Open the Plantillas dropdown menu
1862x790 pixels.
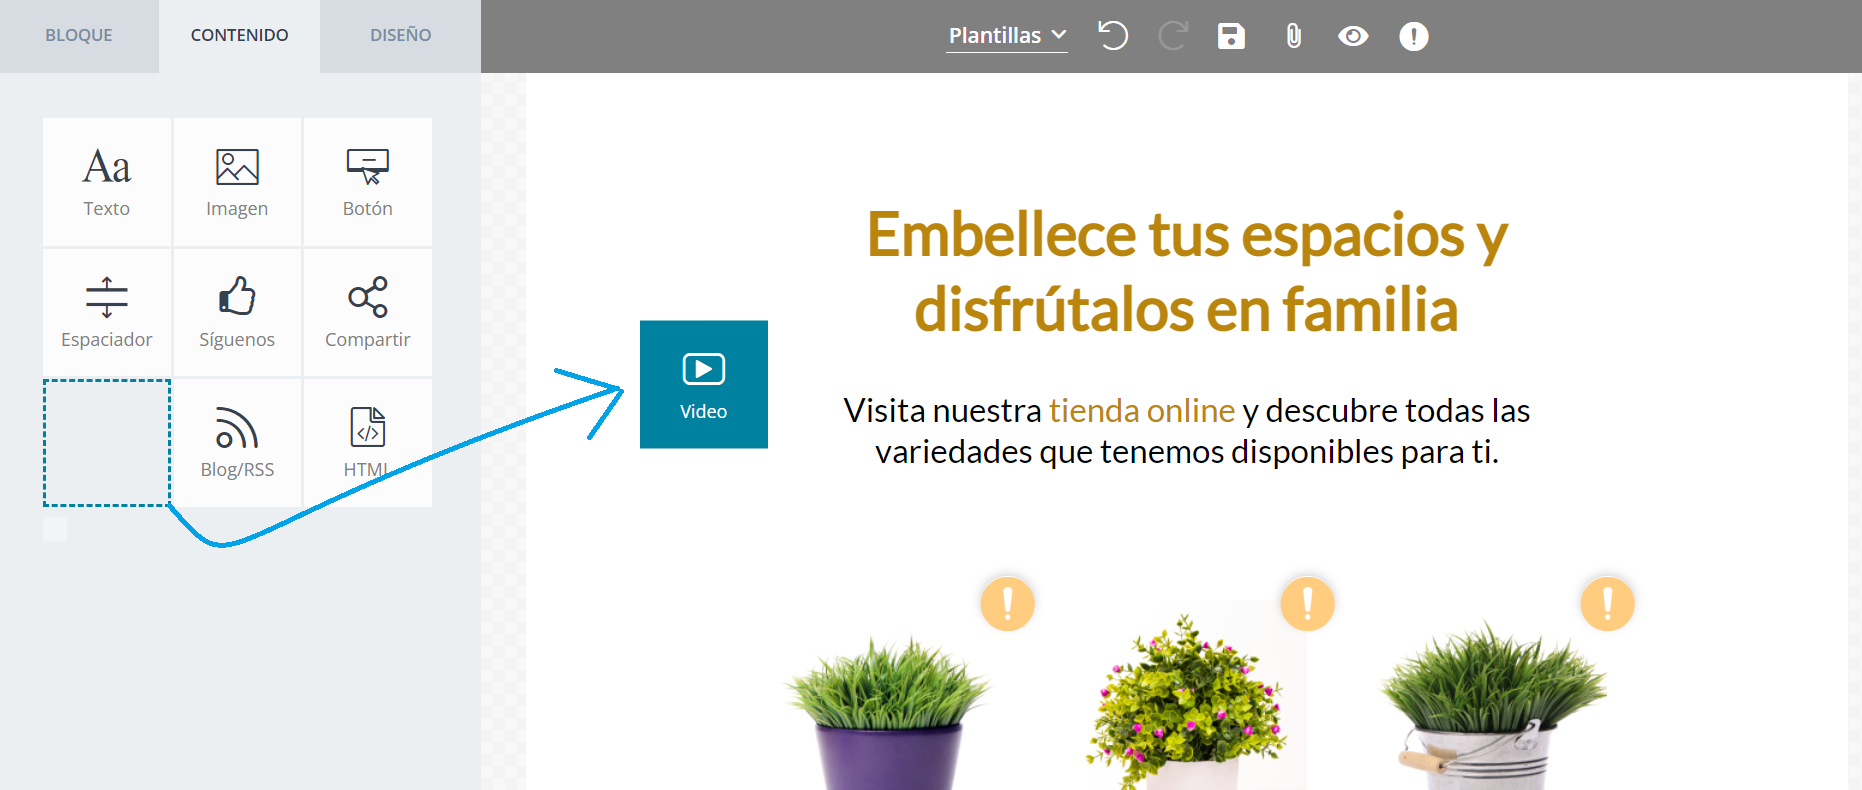(x=1007, y=36)
